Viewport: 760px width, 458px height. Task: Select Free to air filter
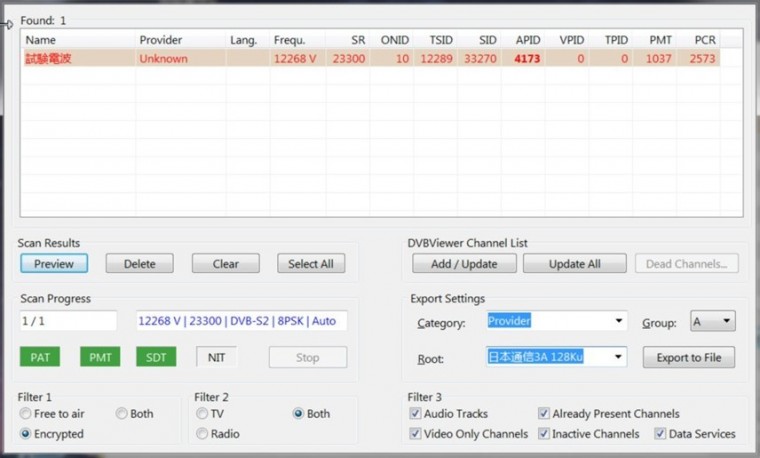[x=52, y=413]
